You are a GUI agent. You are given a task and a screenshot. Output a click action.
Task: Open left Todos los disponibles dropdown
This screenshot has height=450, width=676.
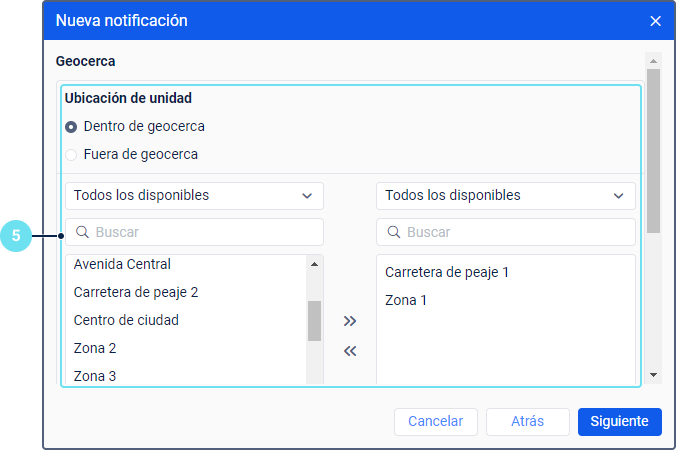pyautogui.click(x=194, y=196)
